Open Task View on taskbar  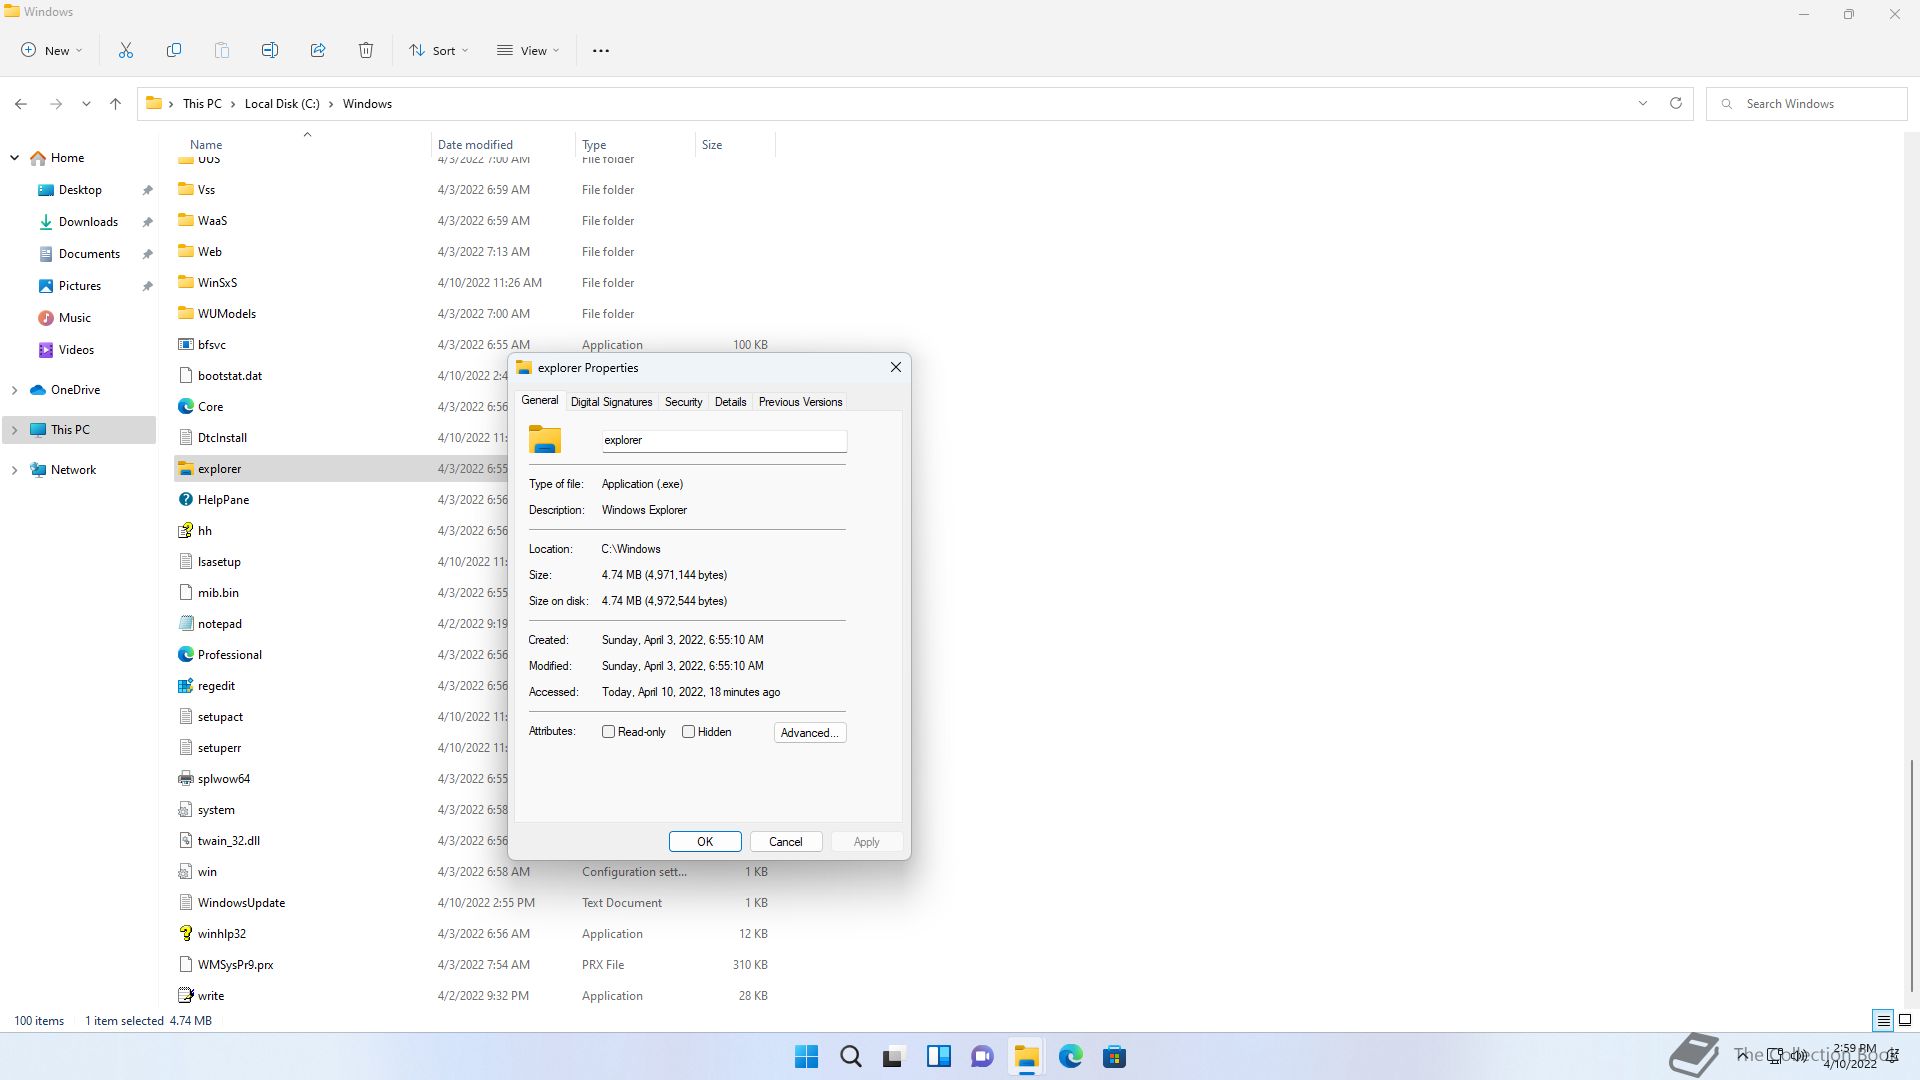coord(894,1057)
